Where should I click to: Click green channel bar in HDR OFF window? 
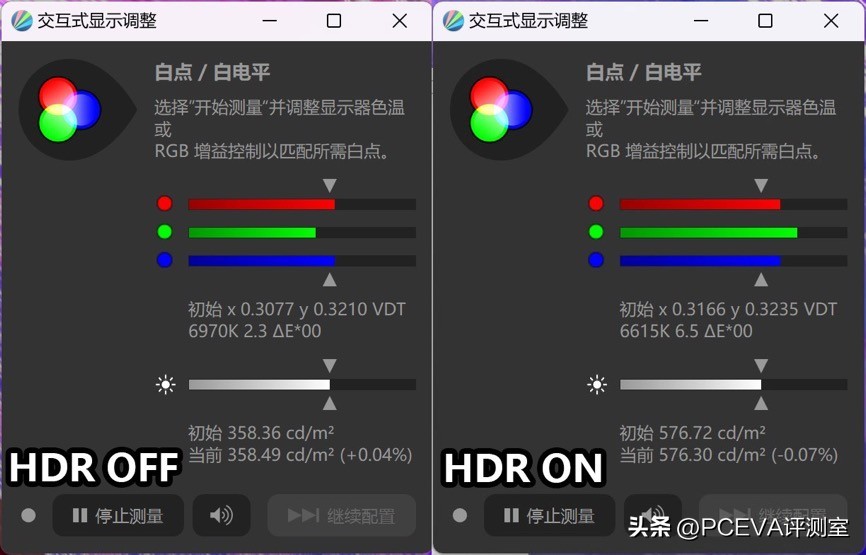tap(302, 232)
